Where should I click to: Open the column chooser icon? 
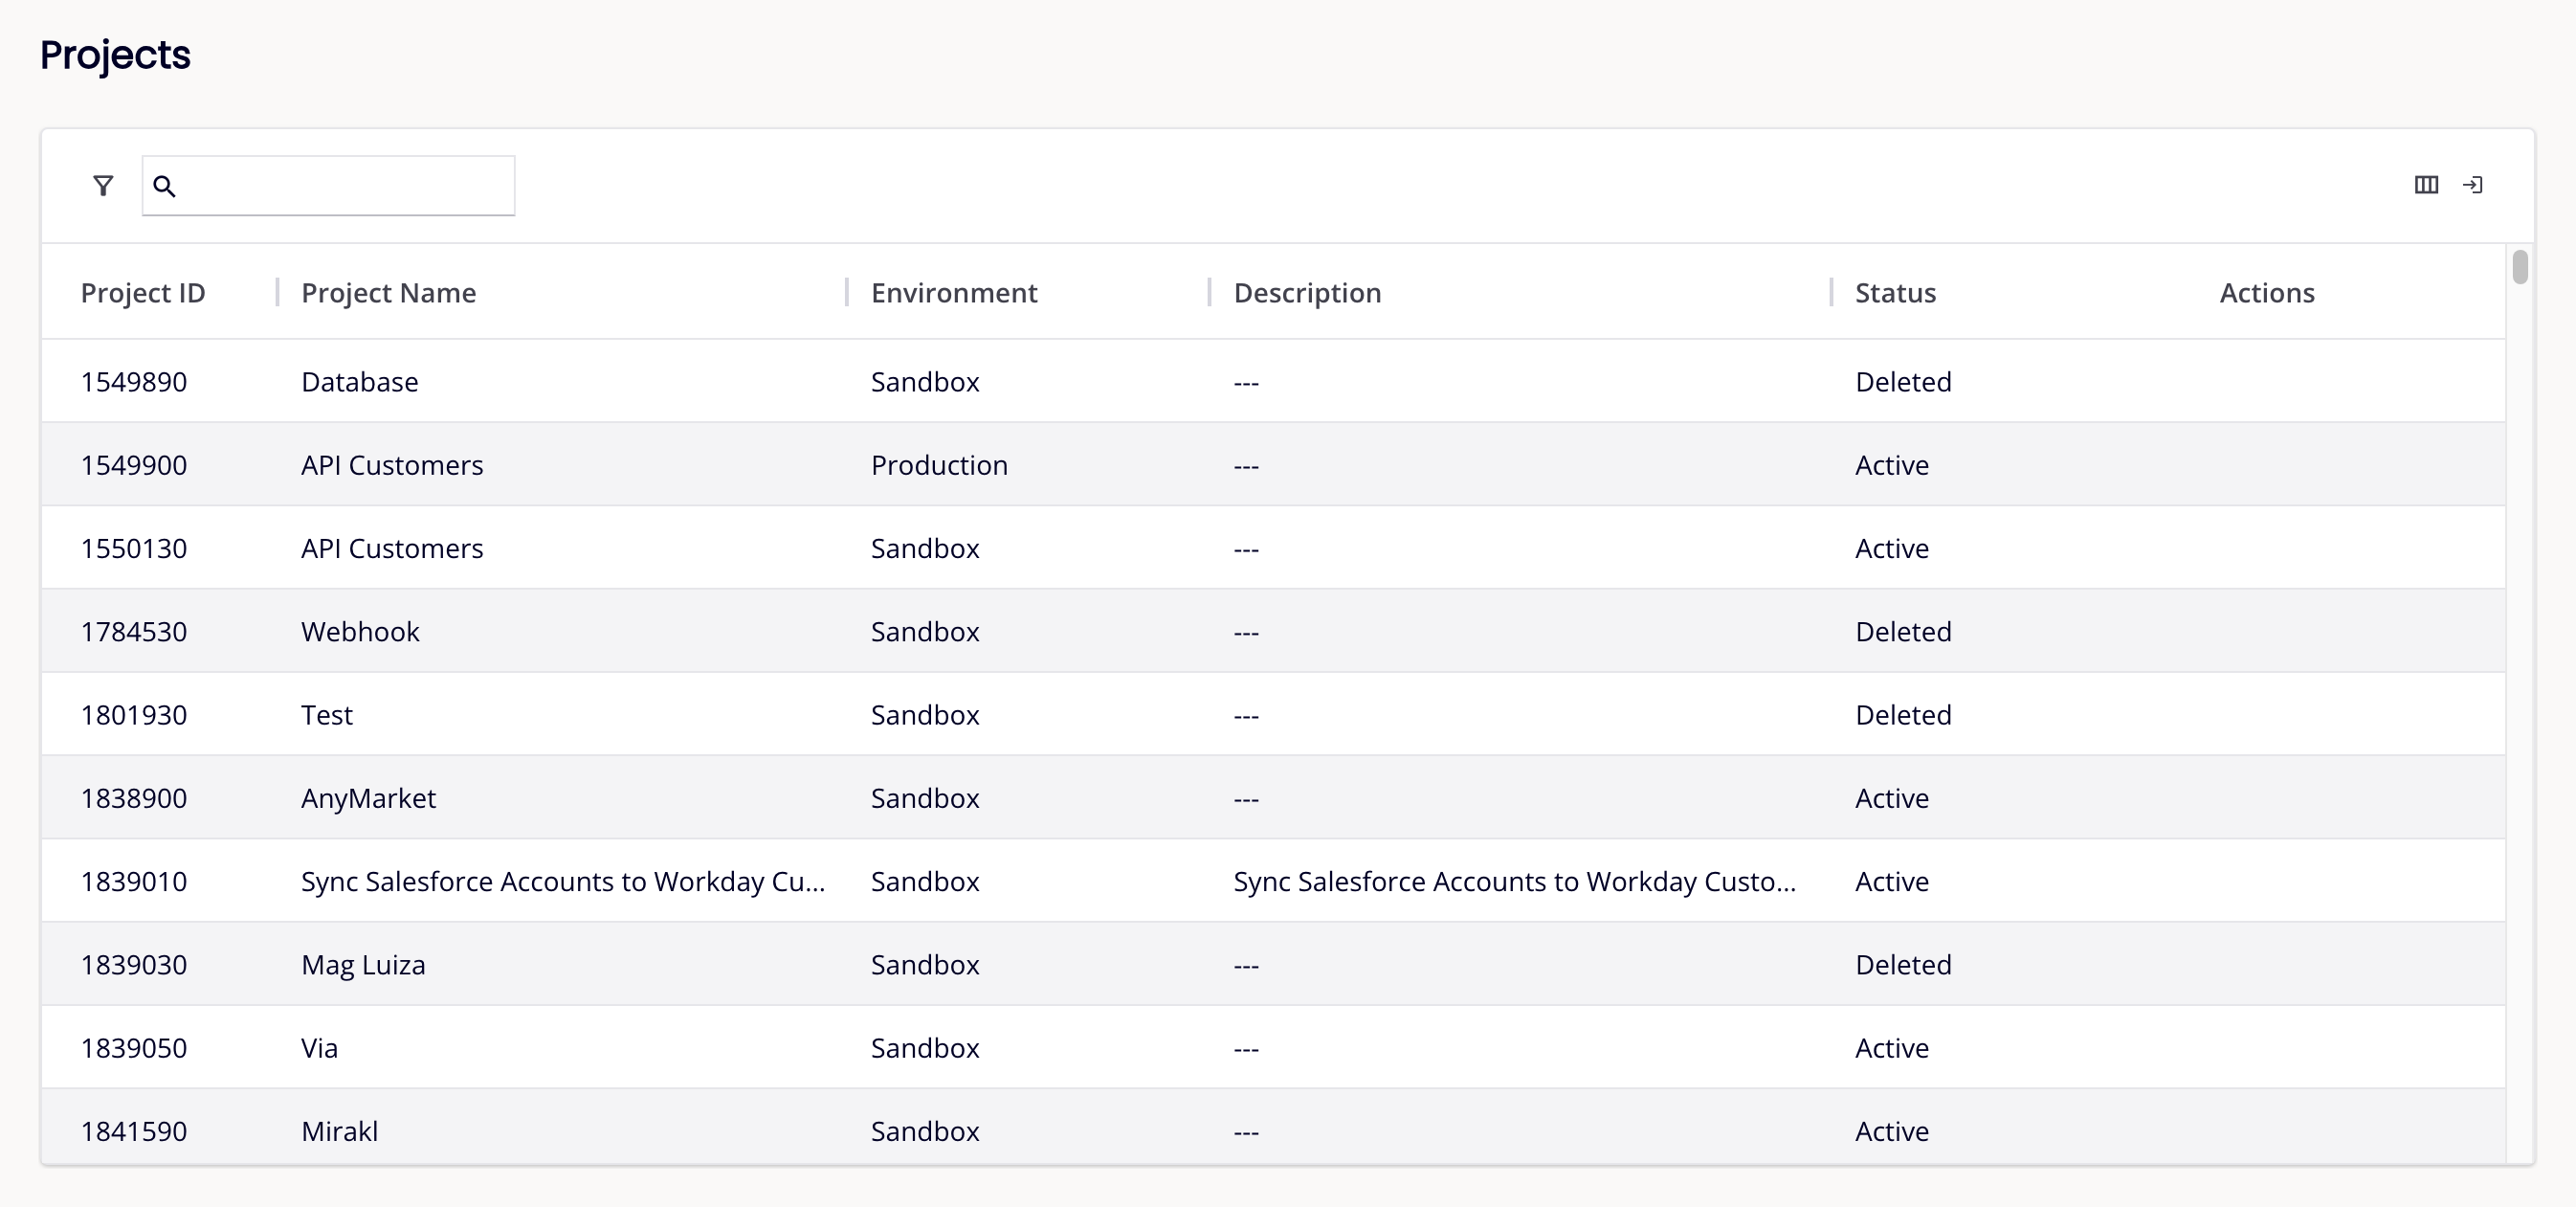tap(2426, 185)
